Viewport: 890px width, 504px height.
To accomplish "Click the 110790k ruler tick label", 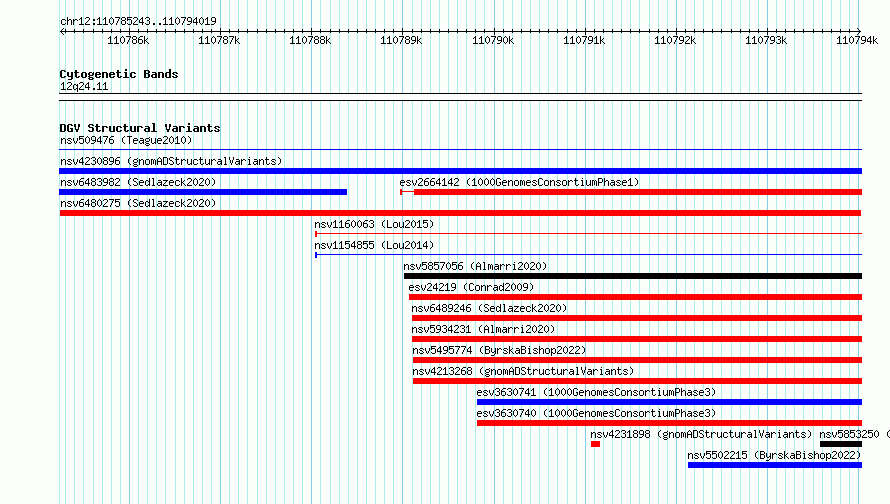I will point(493,40).
